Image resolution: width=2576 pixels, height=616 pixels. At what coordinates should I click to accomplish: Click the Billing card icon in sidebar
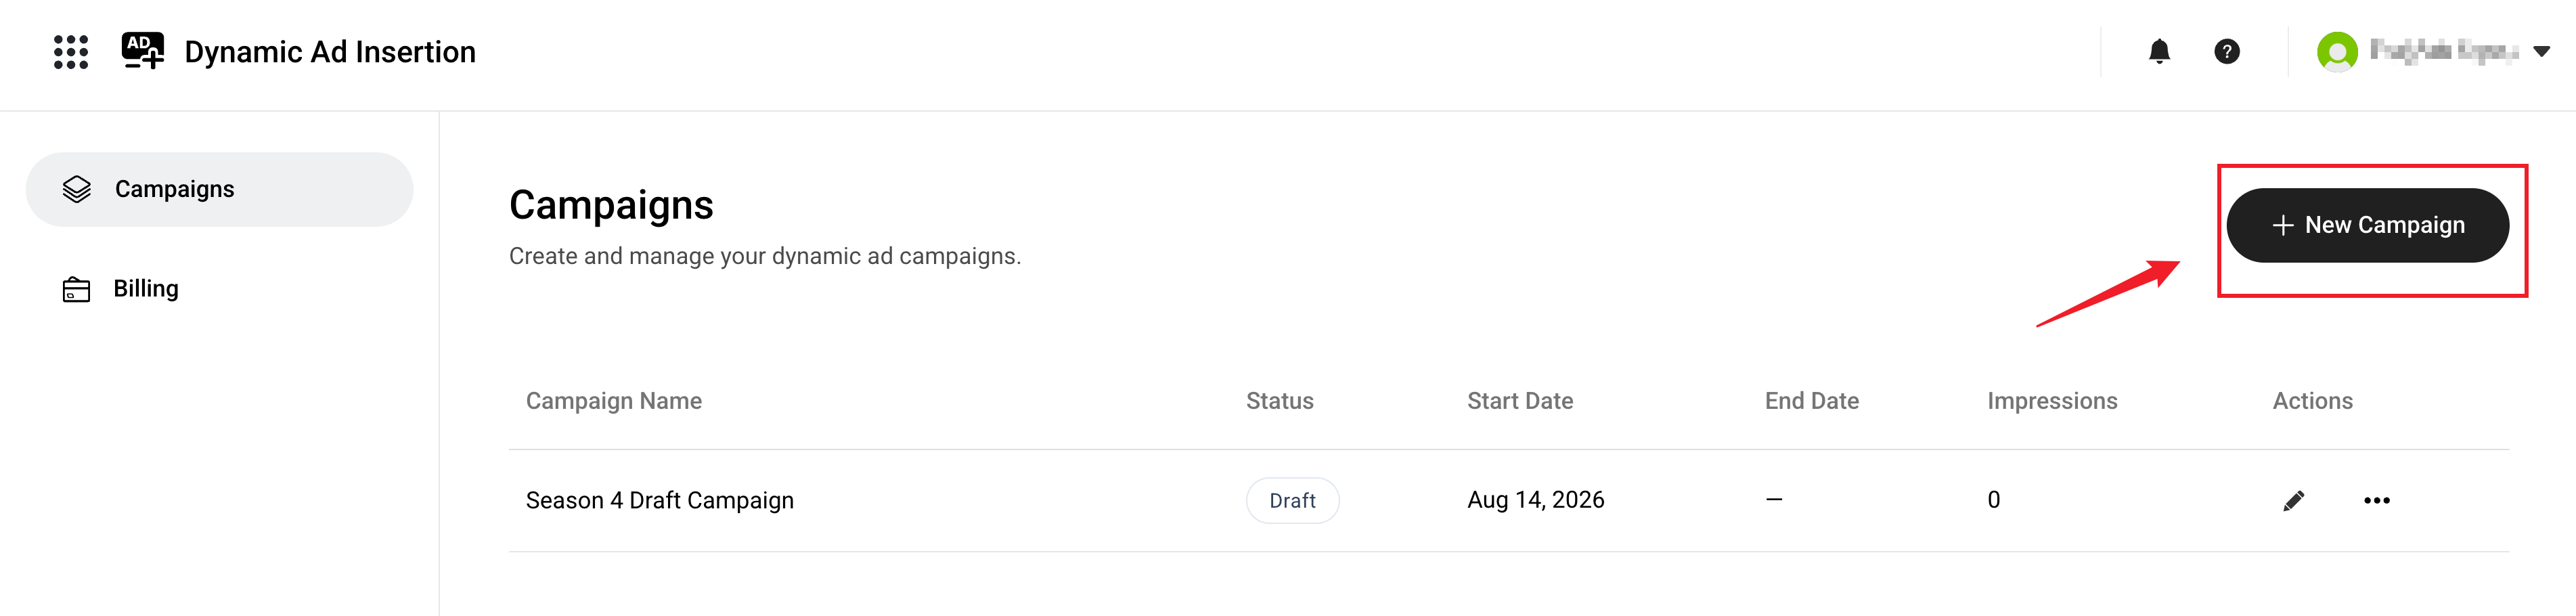(76, 289)
